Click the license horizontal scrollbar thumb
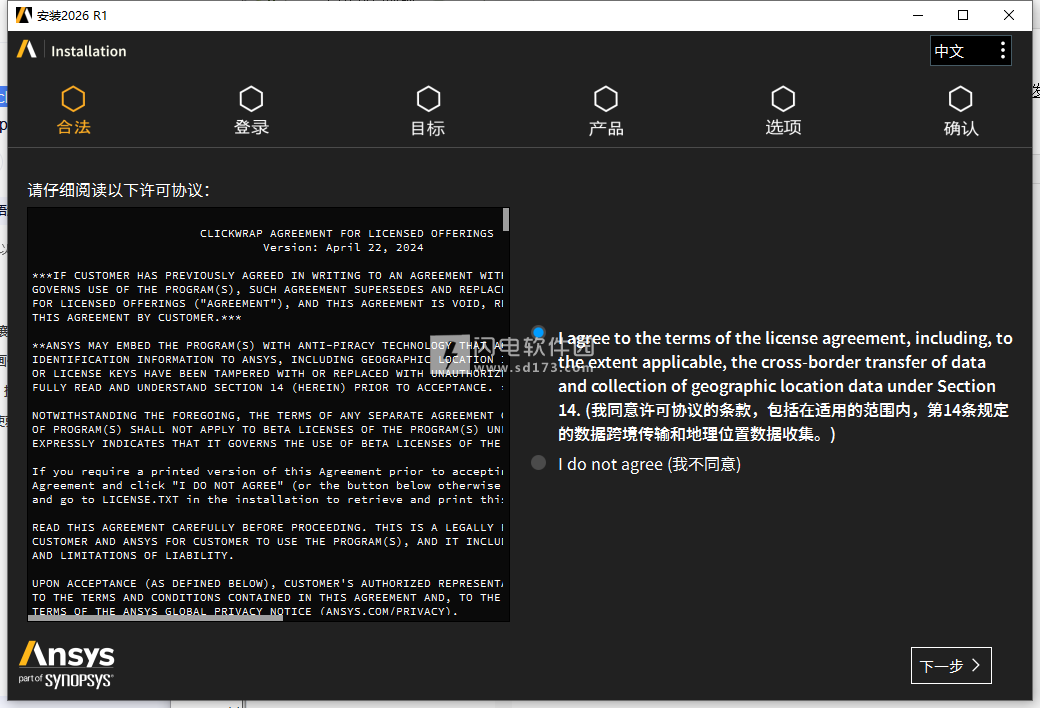Screen dimensions: 1040x708 (155, 617)
